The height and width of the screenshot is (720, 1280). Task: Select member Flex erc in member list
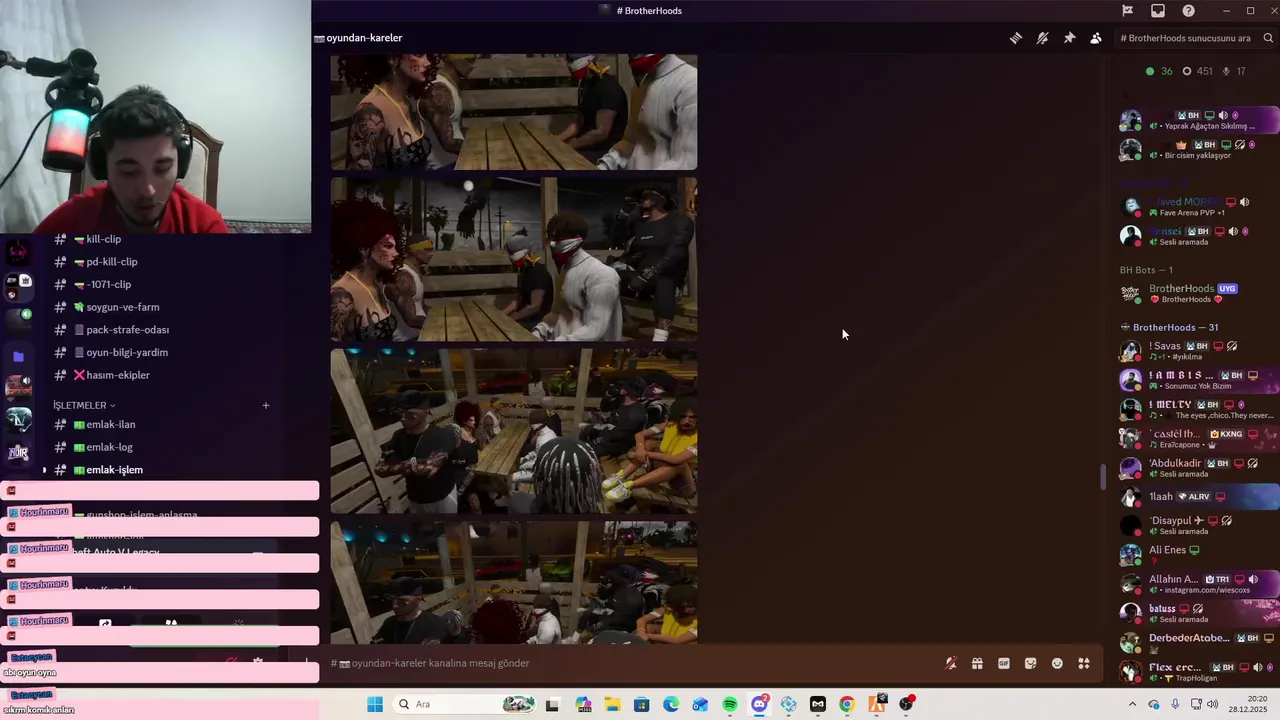(1198, 671)
